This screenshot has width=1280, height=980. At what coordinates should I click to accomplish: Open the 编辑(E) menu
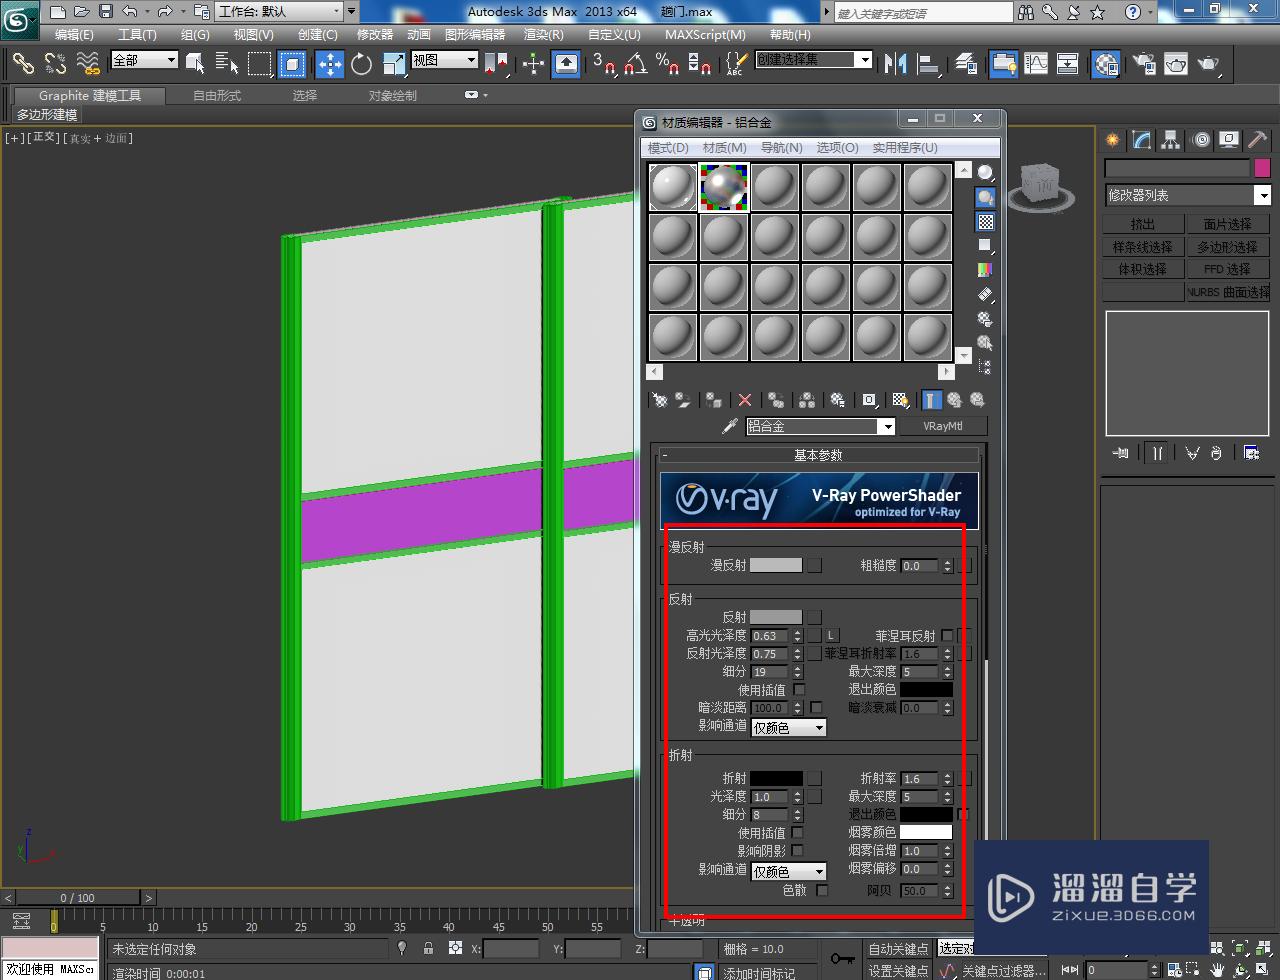74,35
